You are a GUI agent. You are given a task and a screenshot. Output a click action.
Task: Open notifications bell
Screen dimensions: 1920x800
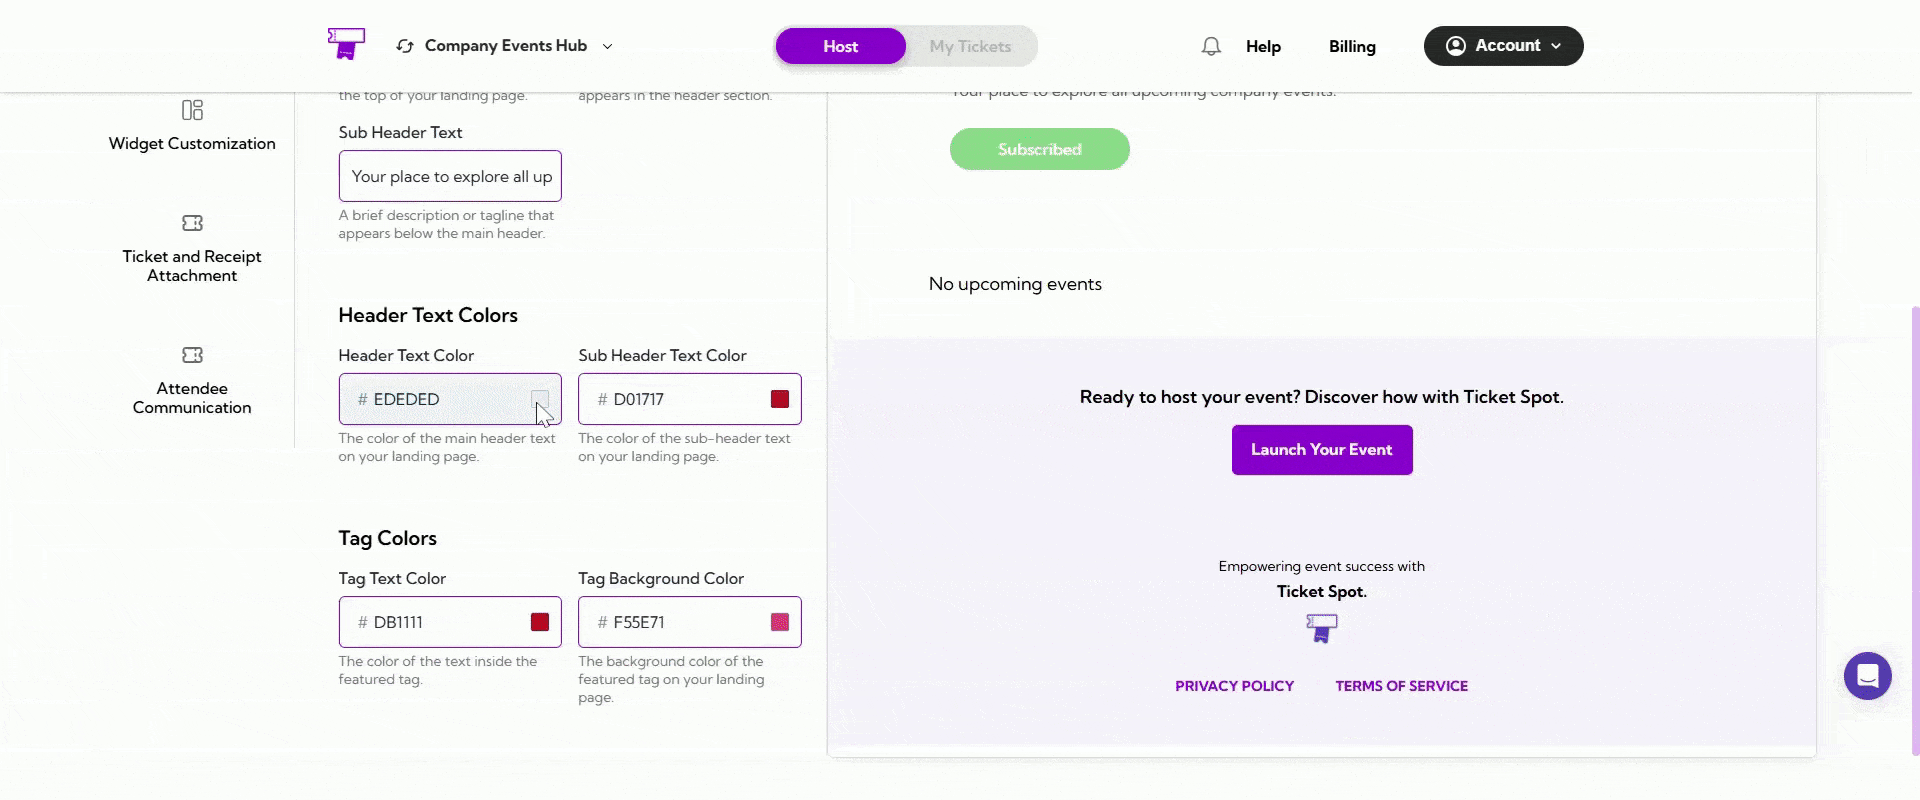pos(1211,46)
